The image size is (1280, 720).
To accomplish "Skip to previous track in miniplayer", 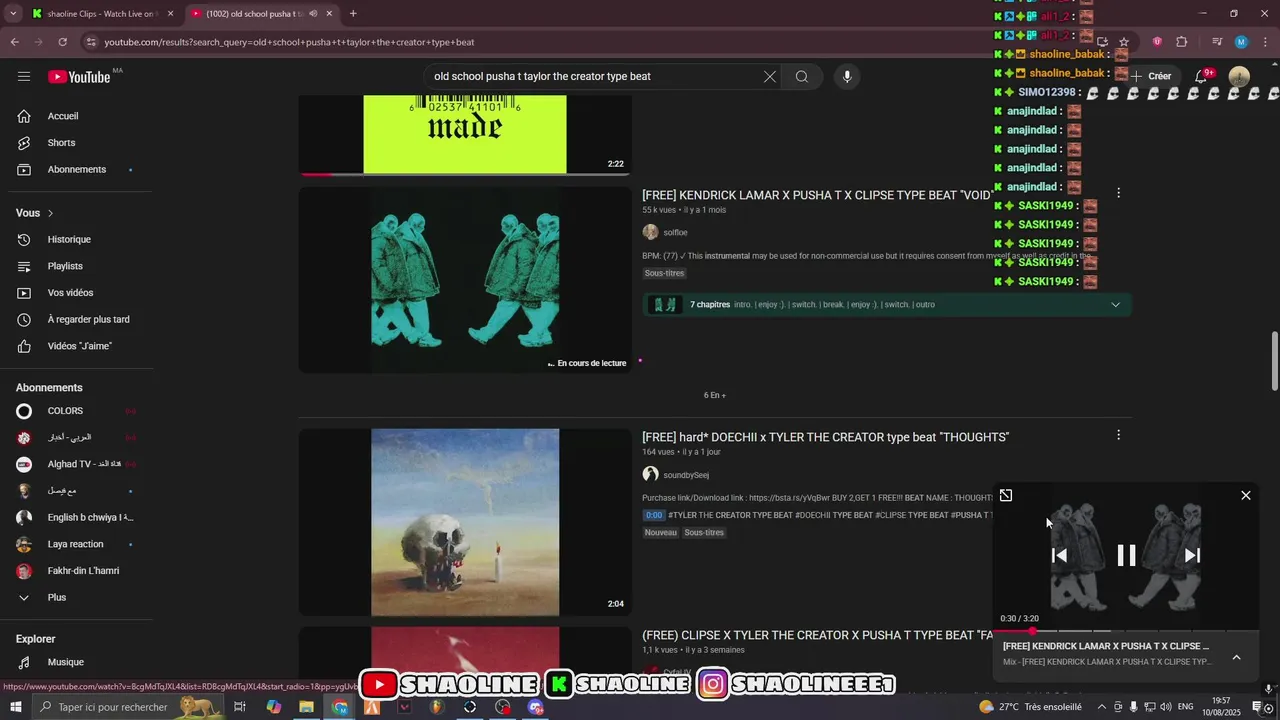I will 1060,556.
